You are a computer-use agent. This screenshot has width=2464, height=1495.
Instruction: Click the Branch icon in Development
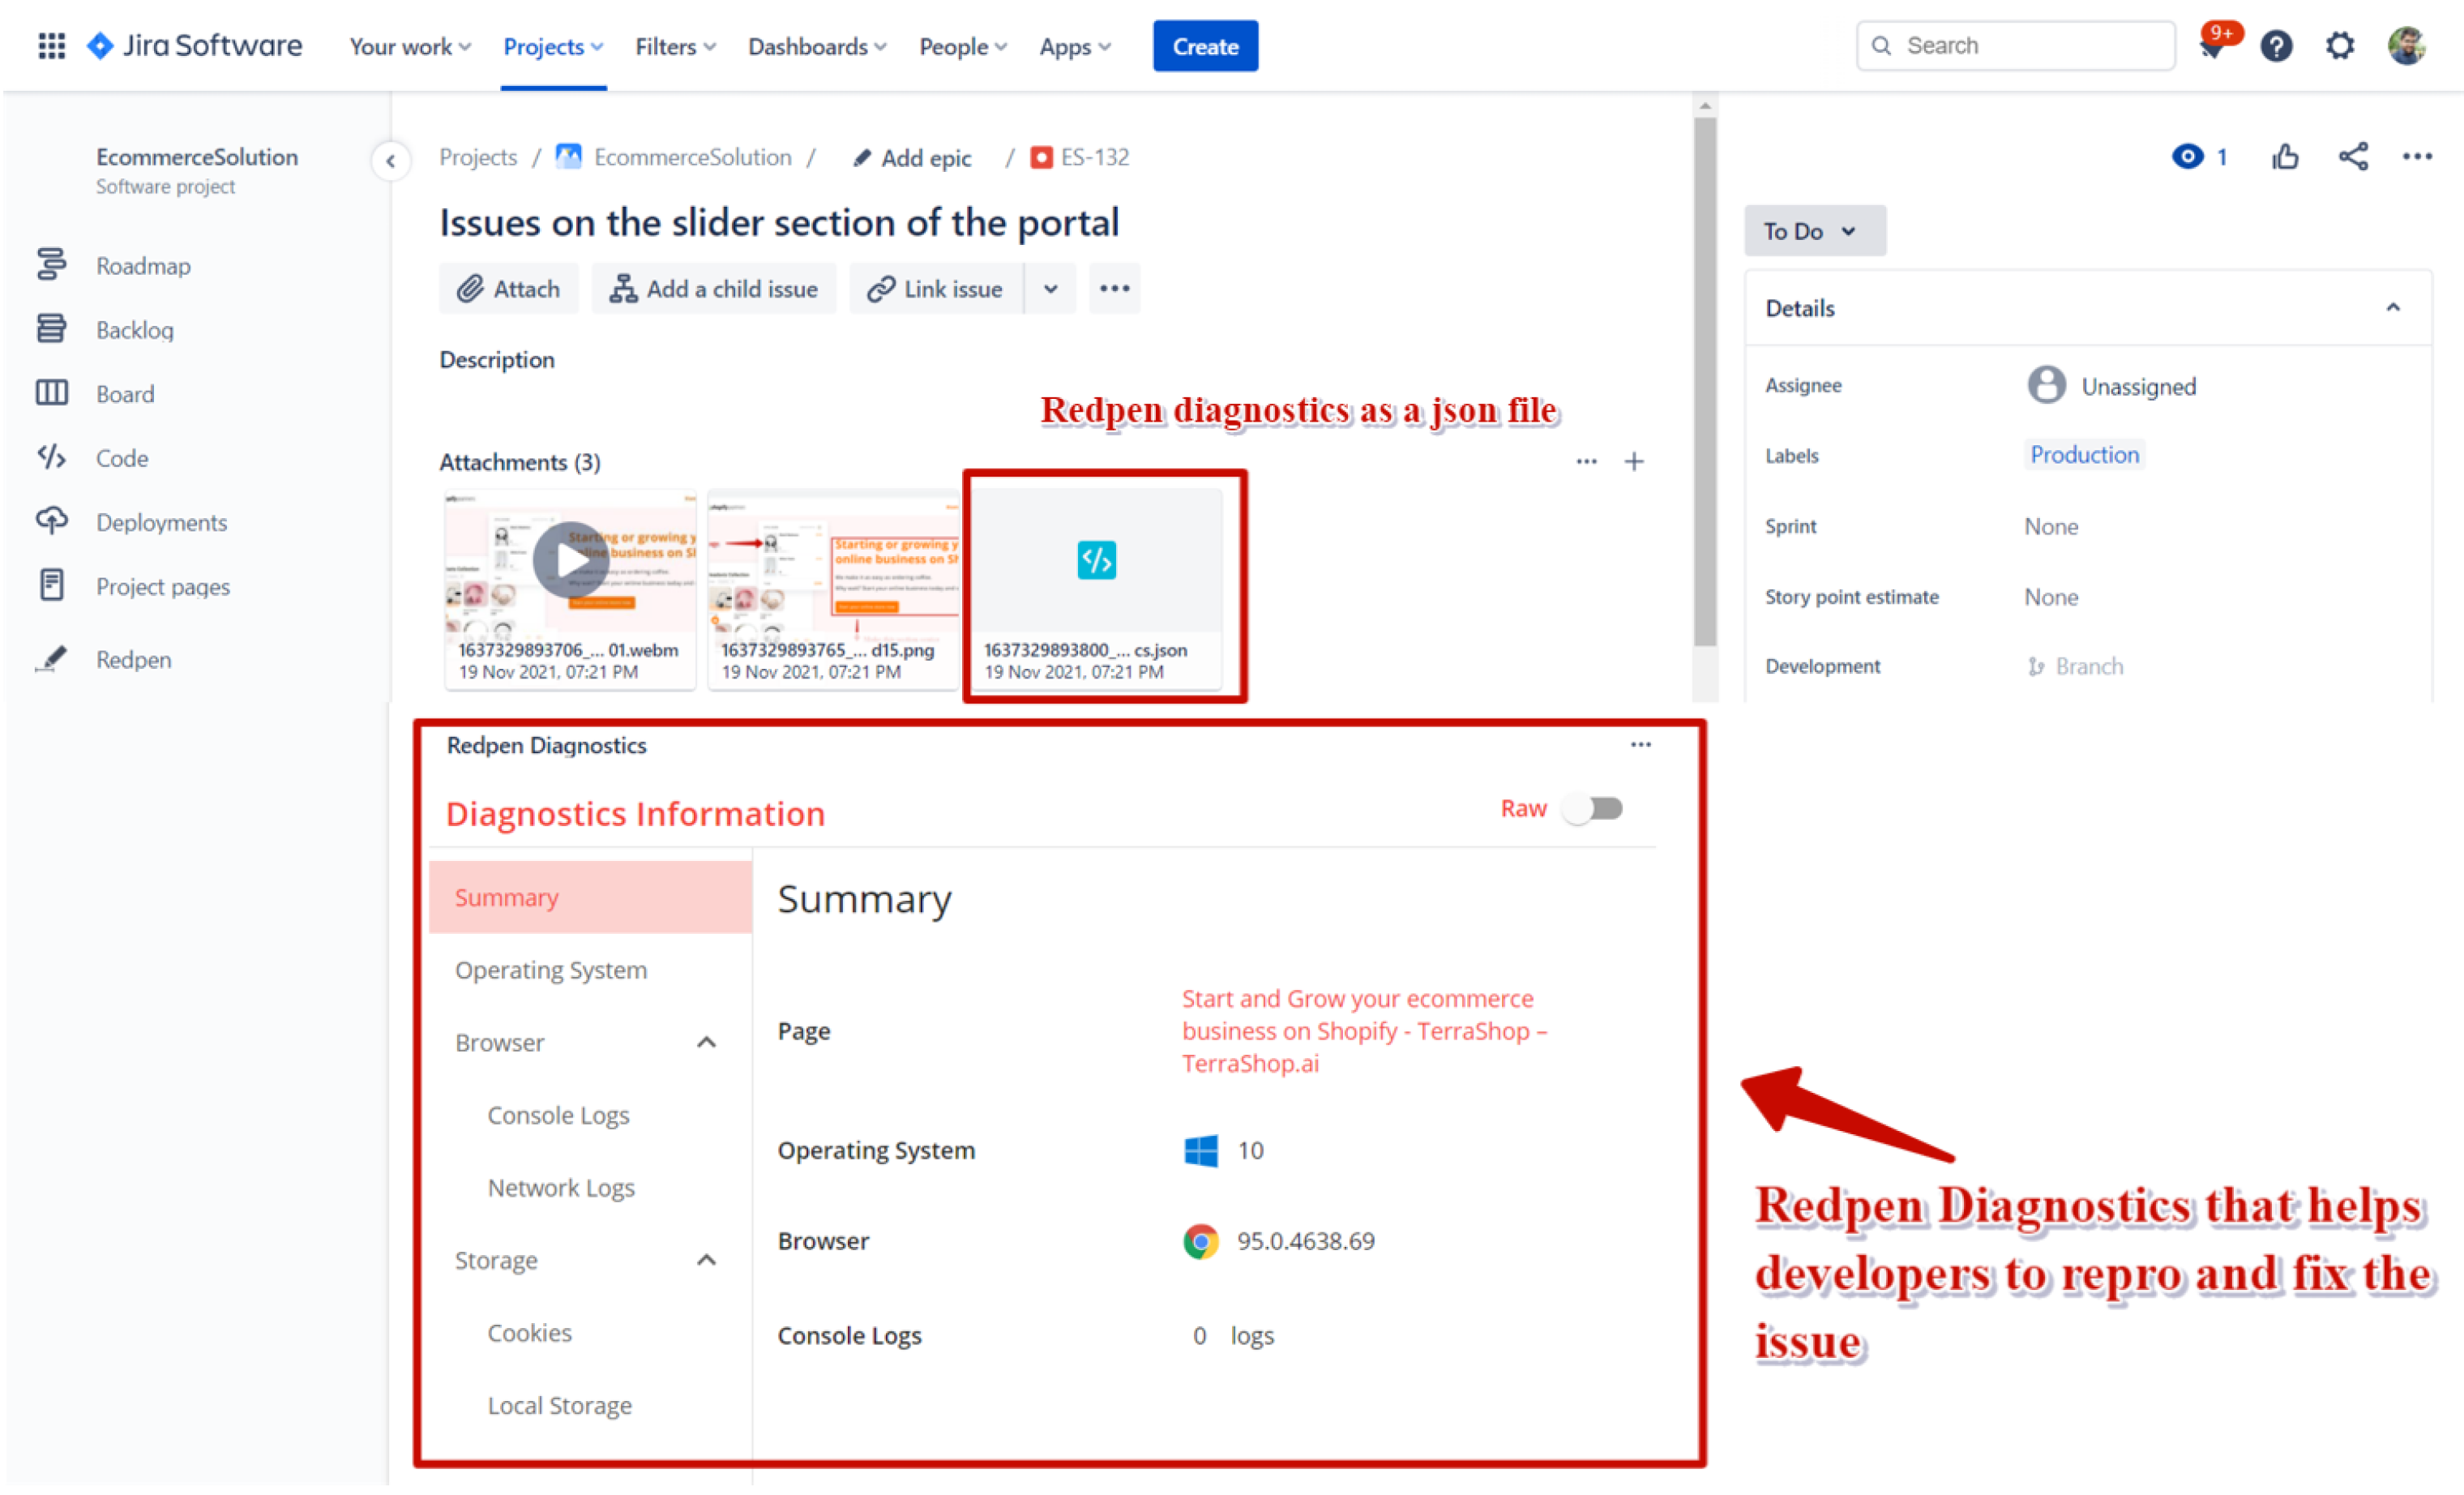click(2036, 667)
